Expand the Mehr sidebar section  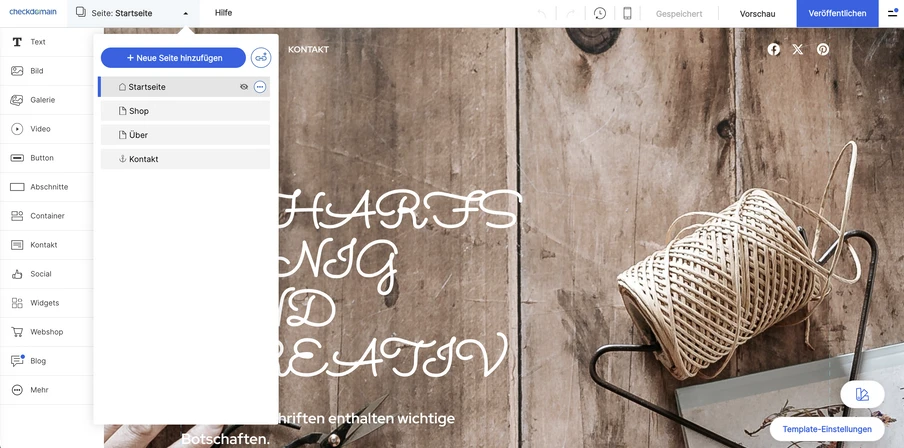point(18,390)
